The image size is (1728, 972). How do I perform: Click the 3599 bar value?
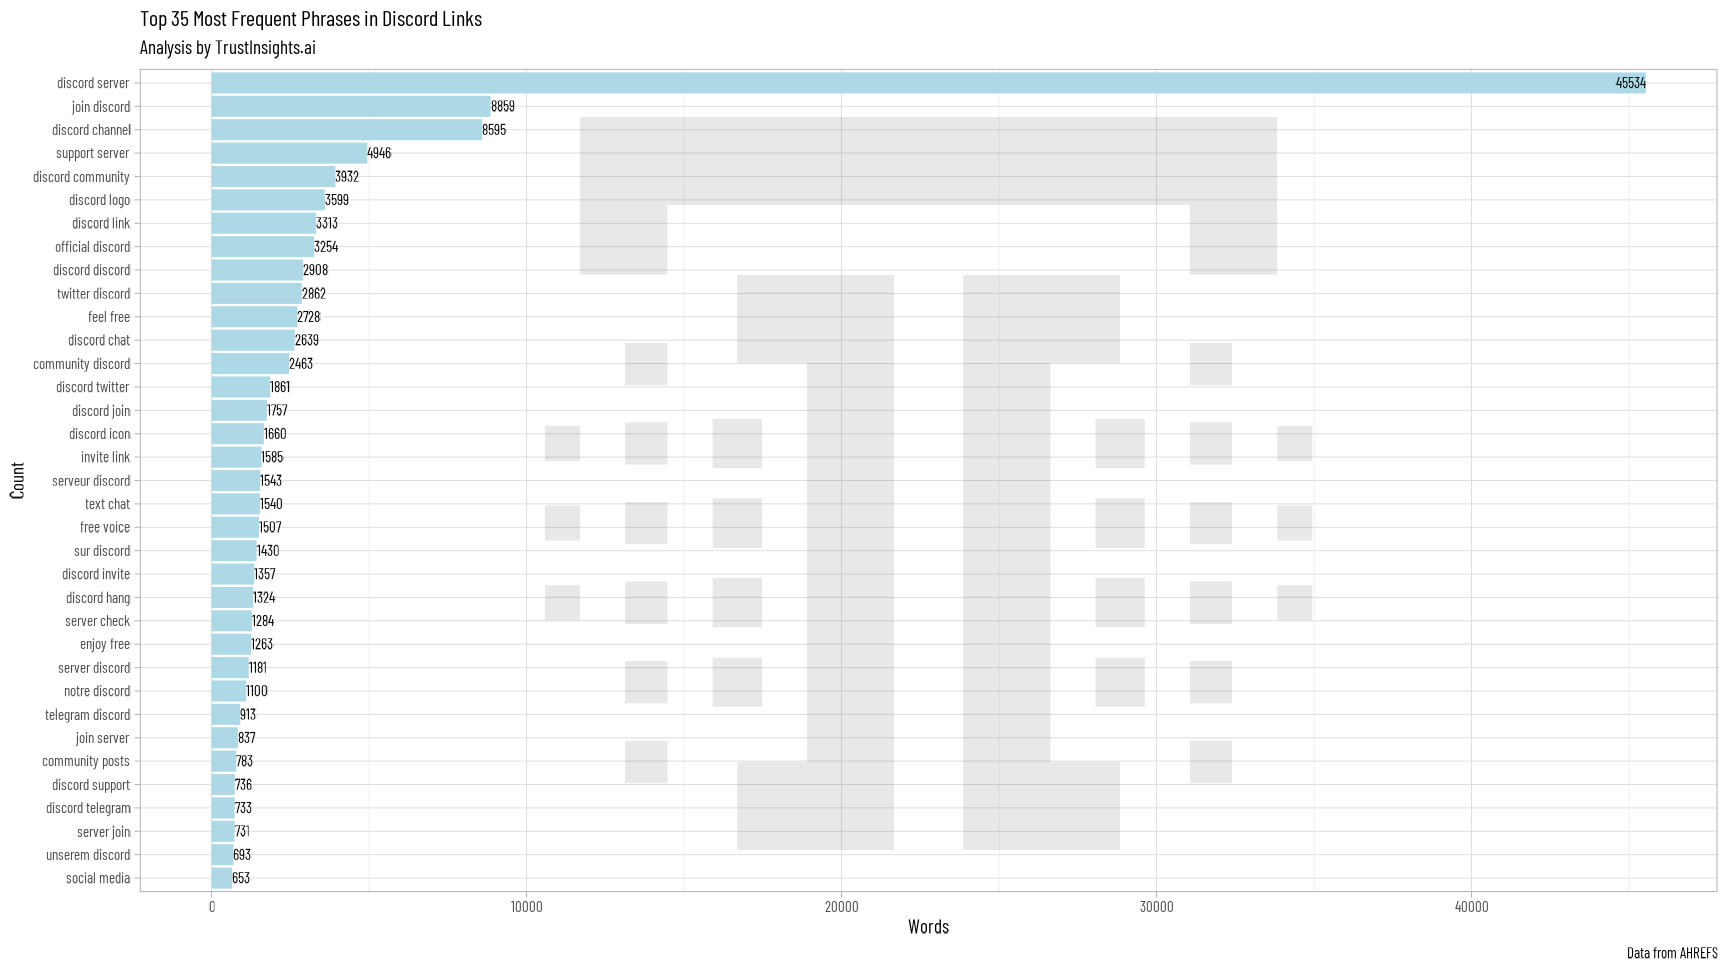click(x=337, y=200)
